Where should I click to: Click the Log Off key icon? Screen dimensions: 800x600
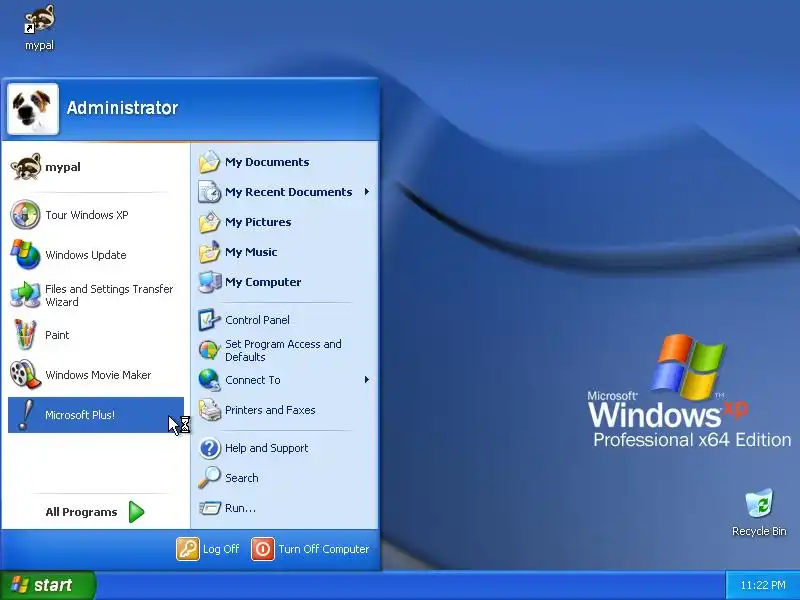188,549
